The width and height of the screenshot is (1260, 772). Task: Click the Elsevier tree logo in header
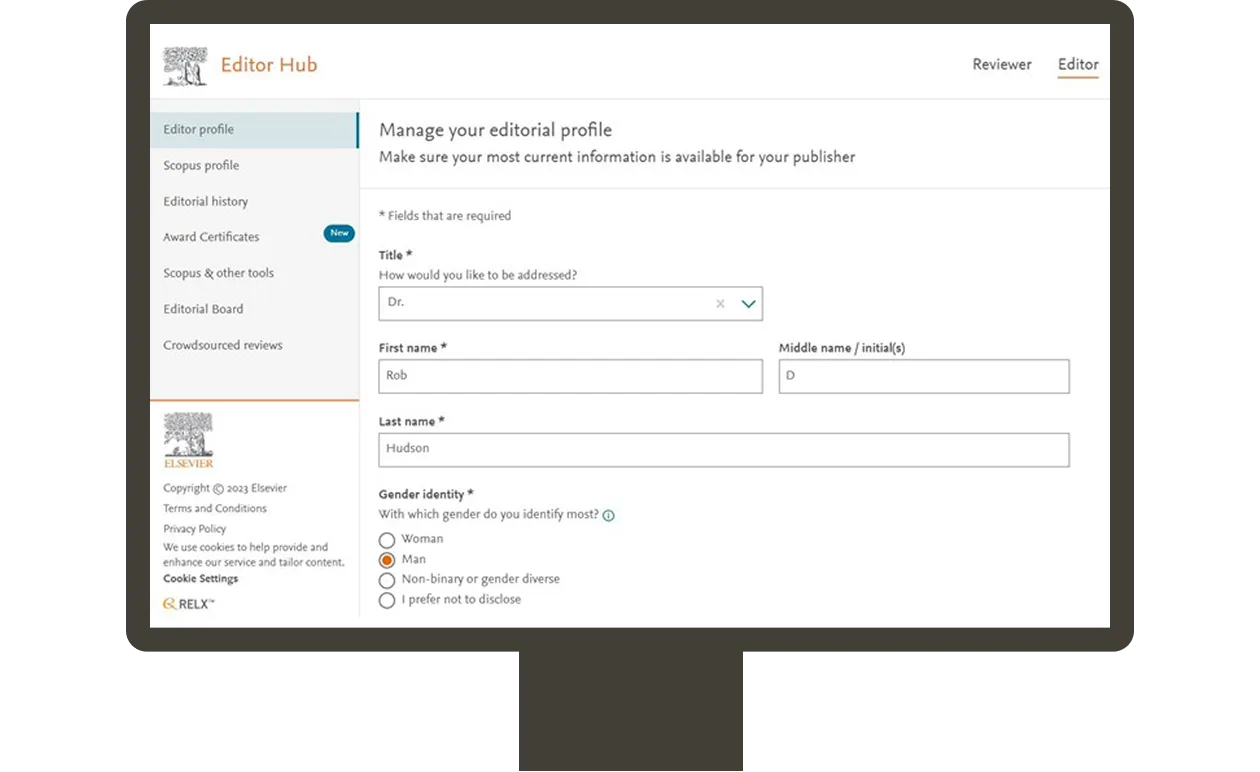(185, 66)
